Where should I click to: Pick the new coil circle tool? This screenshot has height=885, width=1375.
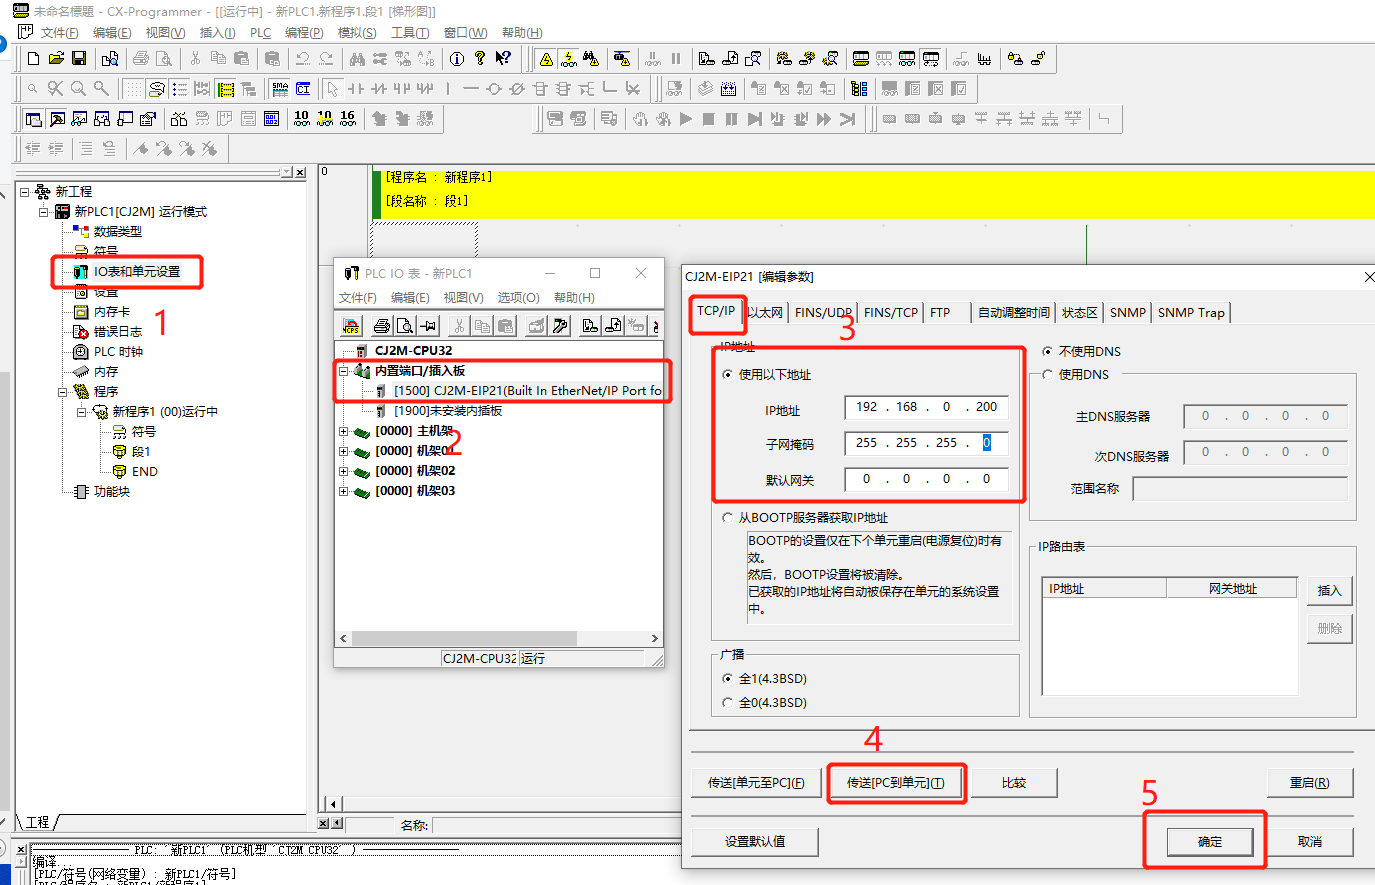pos(494,89)
